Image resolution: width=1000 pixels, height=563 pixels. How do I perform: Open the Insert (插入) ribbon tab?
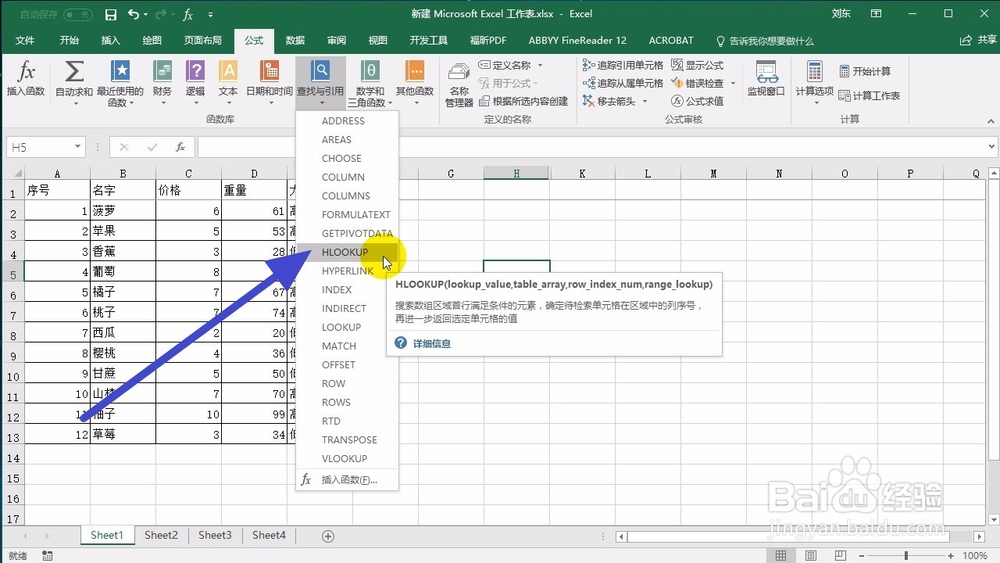click(110, 40)
